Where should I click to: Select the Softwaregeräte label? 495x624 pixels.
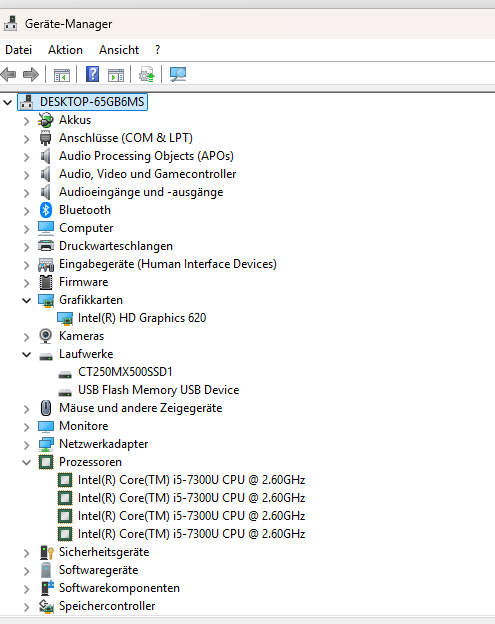pyautogui.click(x=98, y=570)
